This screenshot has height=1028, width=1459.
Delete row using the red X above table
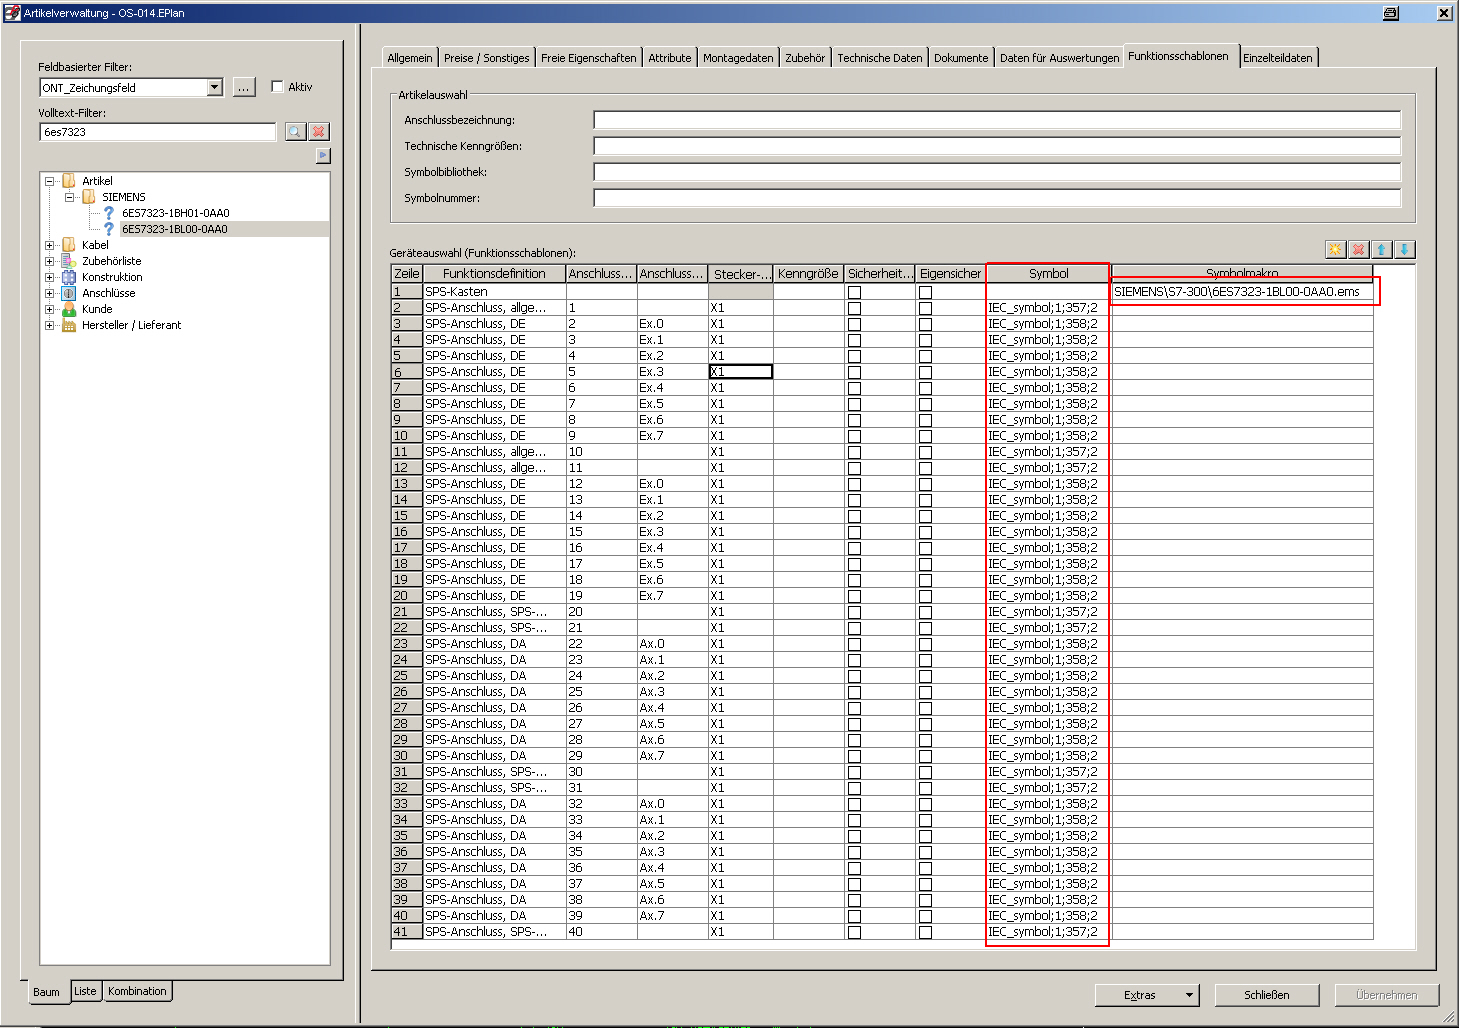1358,250
